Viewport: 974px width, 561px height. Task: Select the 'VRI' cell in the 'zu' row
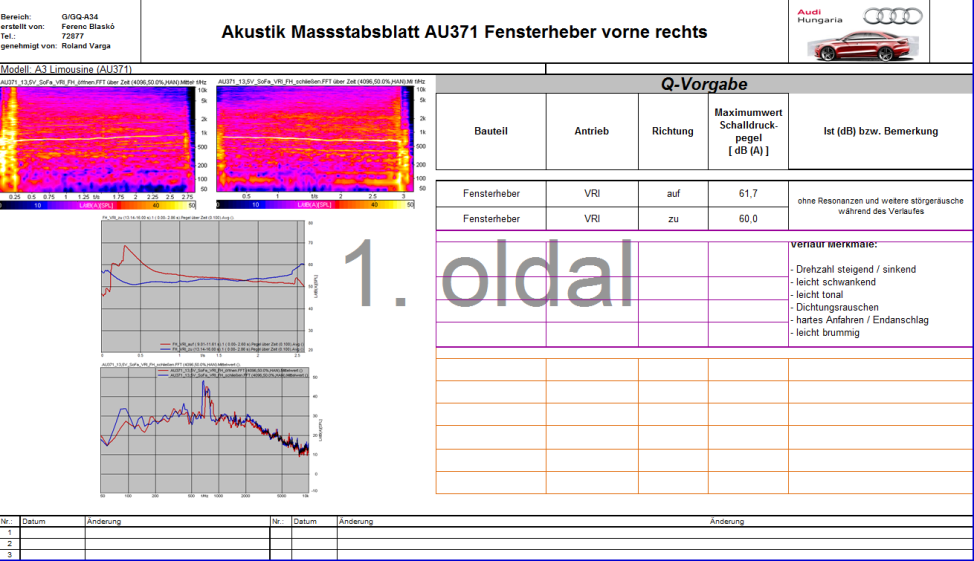[x=591, y=219]
